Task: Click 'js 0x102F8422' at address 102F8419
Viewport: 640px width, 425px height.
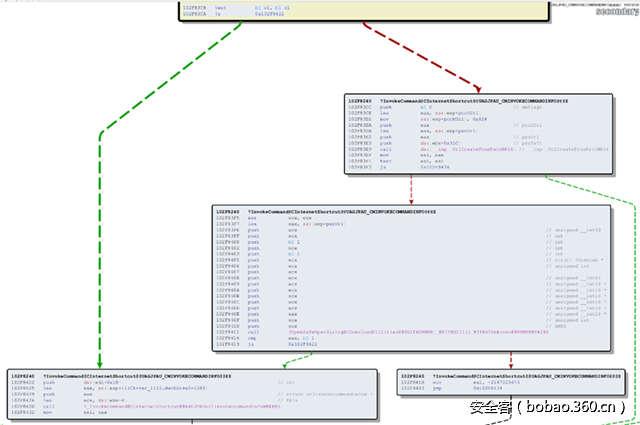Action: coord(267,344)
